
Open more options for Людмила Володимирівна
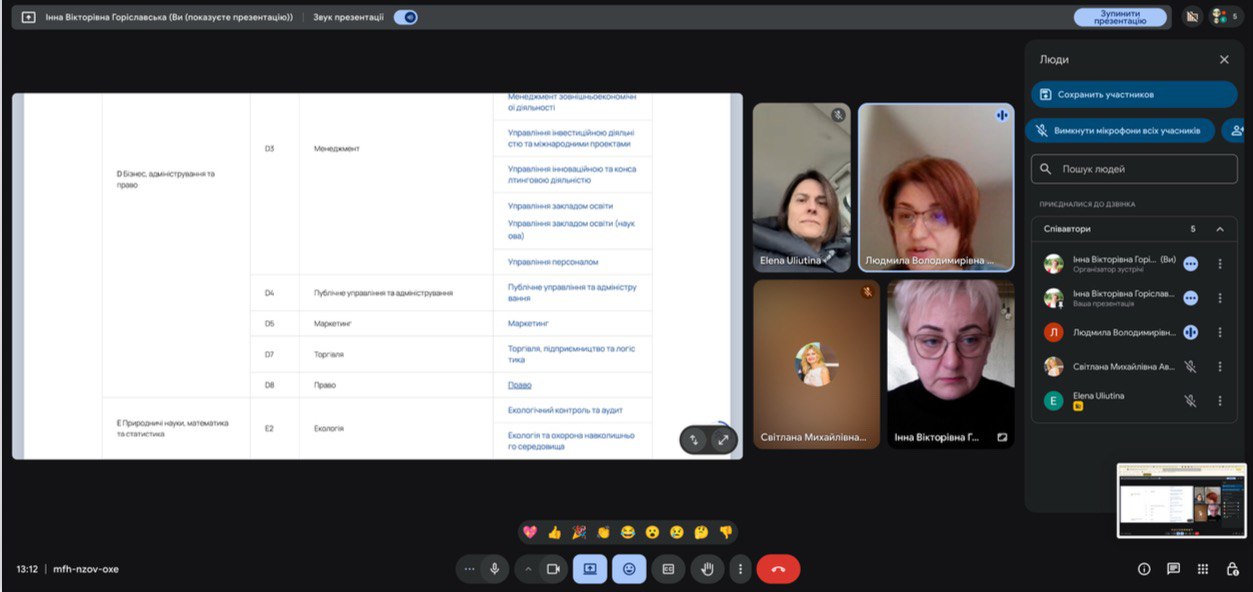point(1220,332)
